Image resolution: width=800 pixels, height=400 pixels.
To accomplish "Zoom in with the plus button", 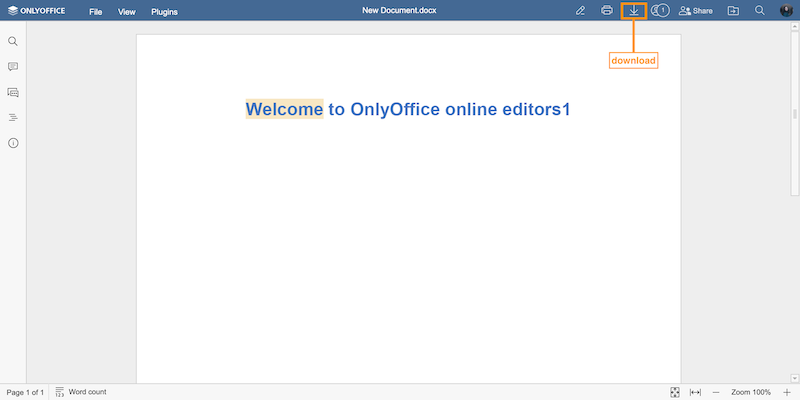I will pos(787,392).
